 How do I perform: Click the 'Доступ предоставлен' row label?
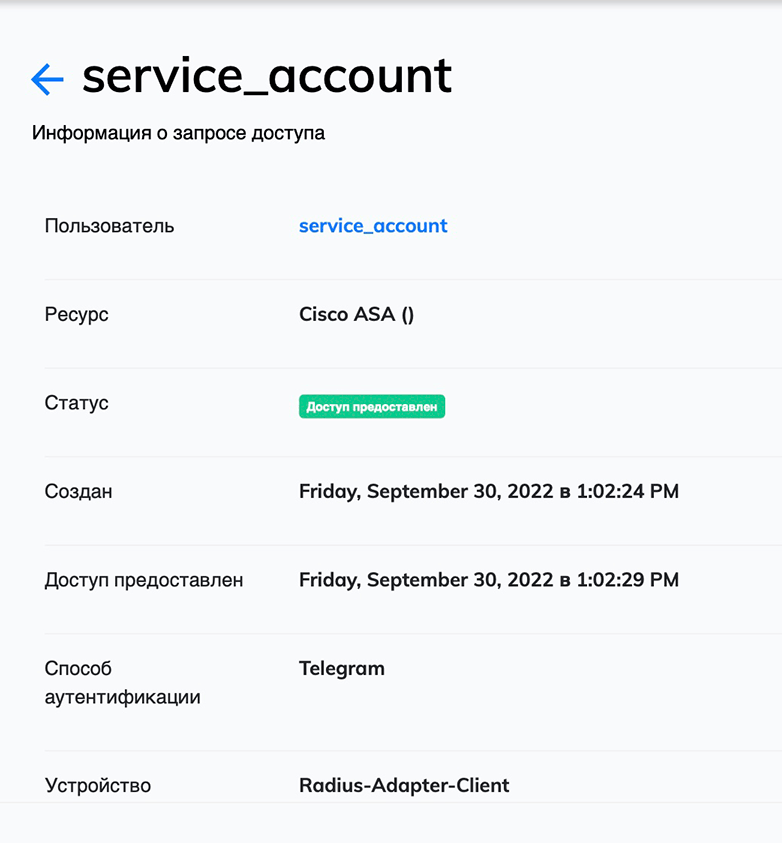coord(144,580)
